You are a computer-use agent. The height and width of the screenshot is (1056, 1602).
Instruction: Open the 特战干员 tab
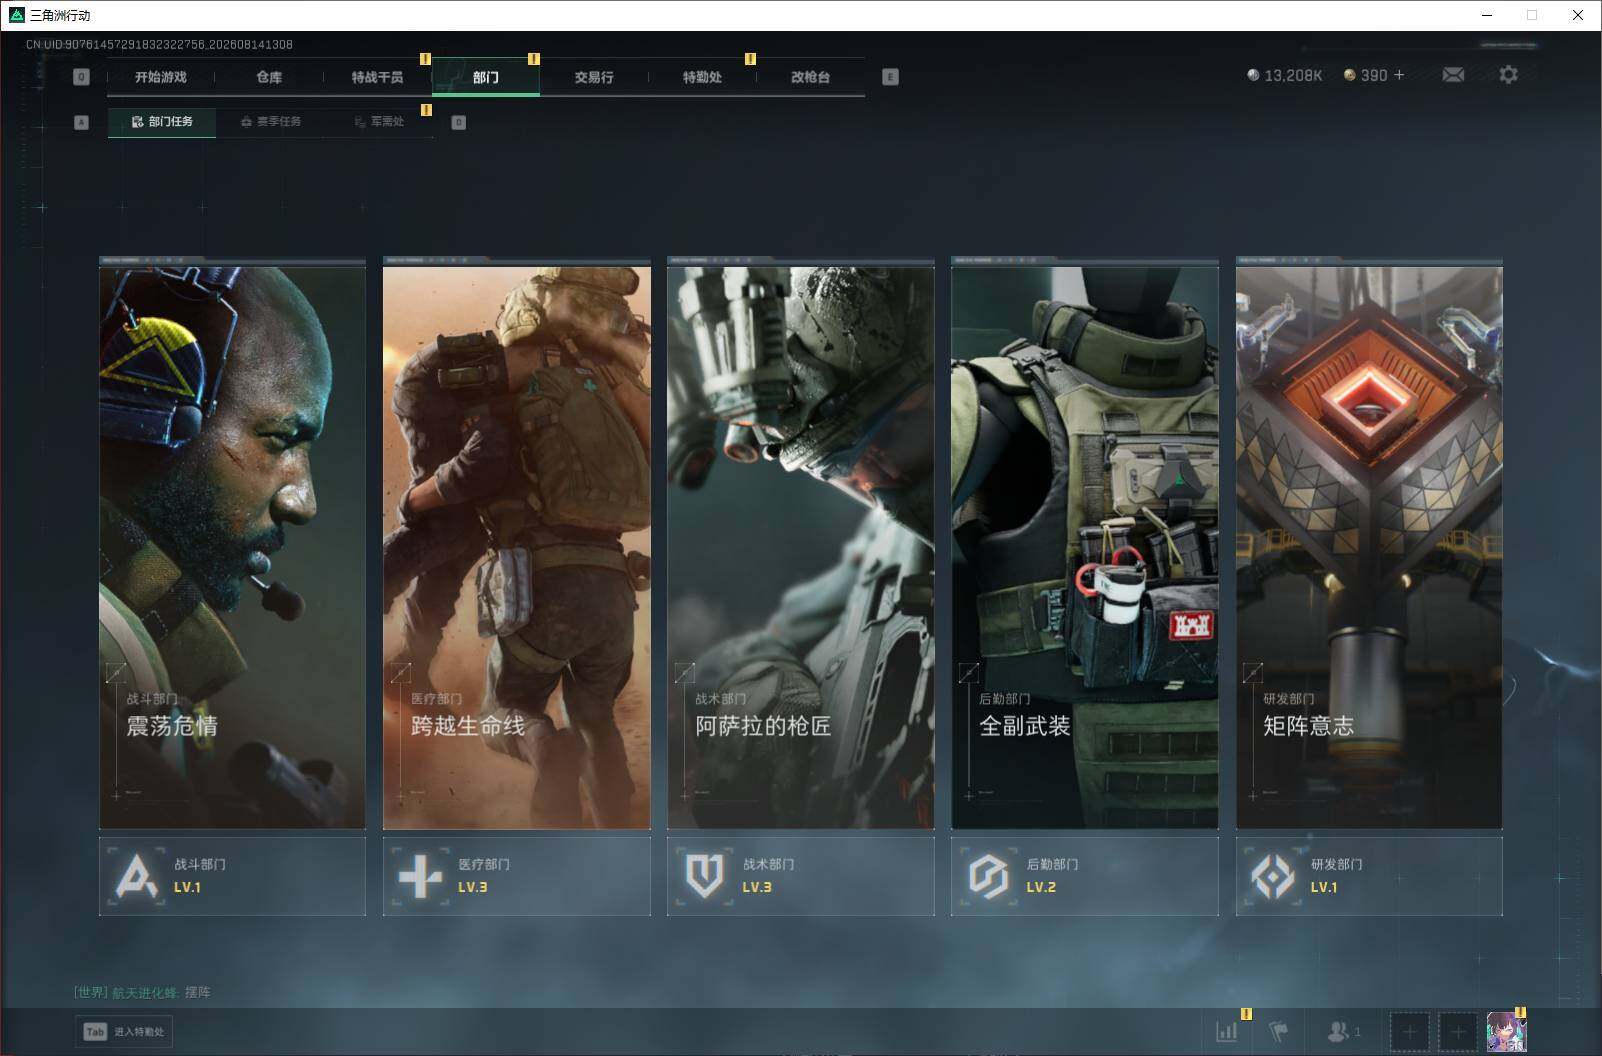(x=377, y=77)
